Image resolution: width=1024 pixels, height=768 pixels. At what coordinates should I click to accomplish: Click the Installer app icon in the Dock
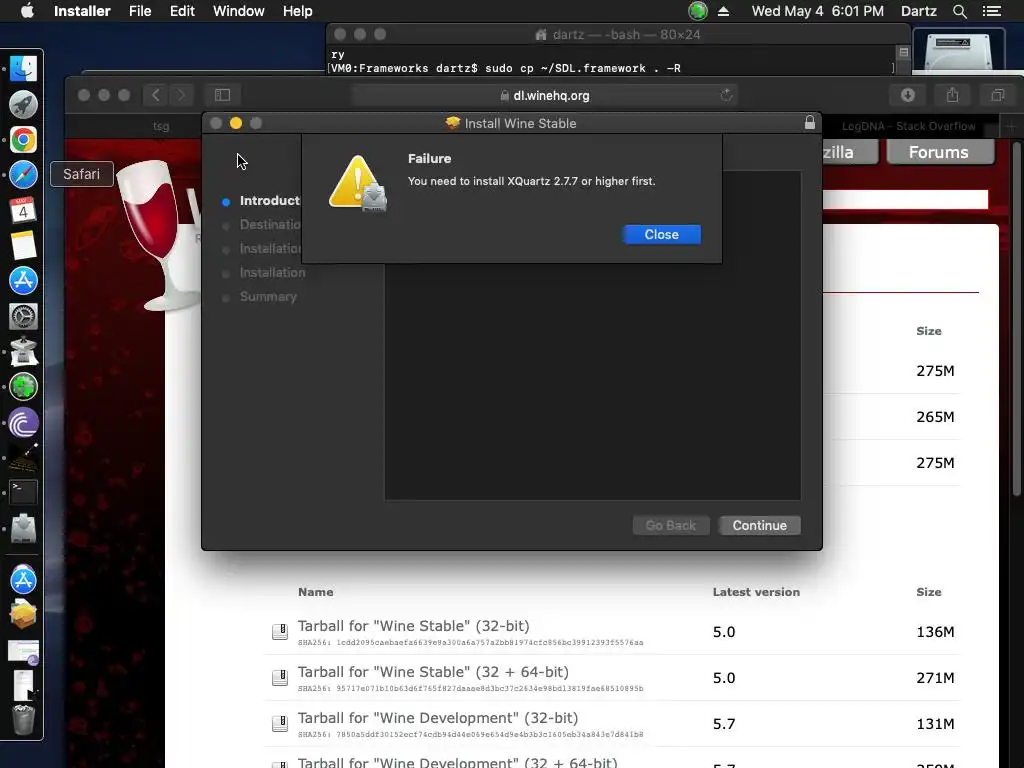tap(24, 528)
